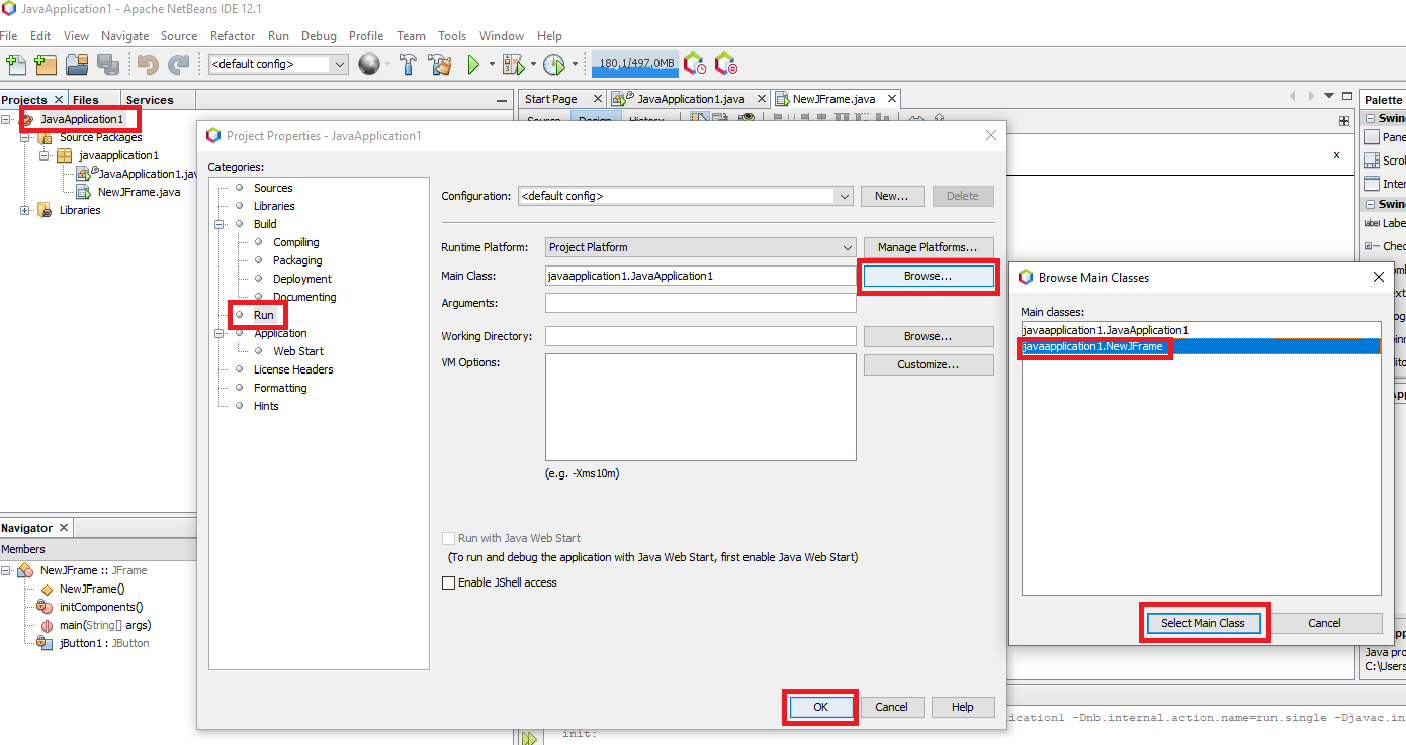The image size is (1406, 745).
Task: Open the Debug Project dropdown arrow
Action: pyautogui.click(x=534, y=65)
